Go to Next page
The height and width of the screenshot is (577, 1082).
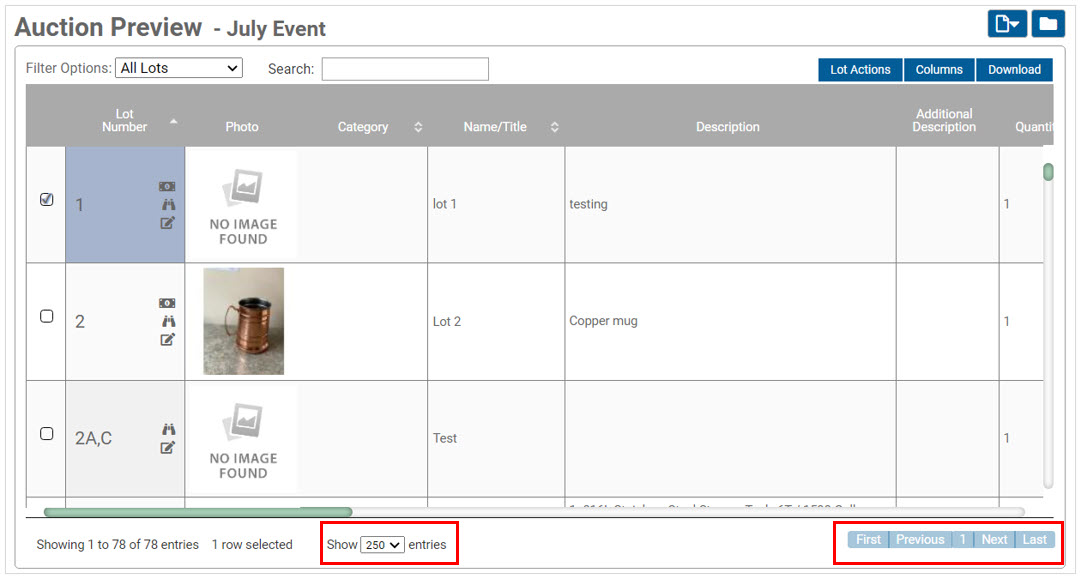coord(994,540)
